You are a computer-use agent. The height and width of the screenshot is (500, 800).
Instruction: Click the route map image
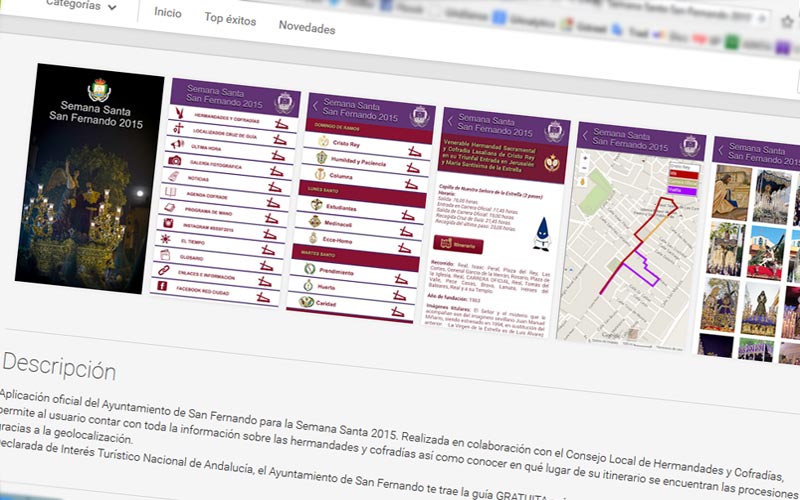click(629, 247)
